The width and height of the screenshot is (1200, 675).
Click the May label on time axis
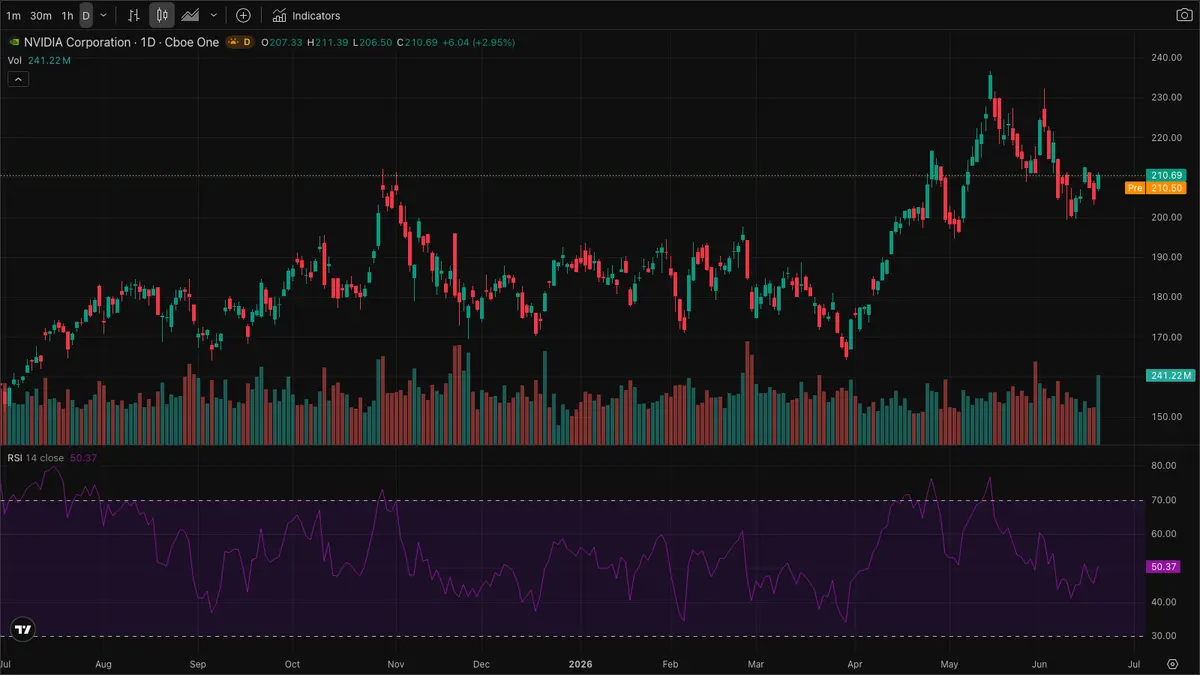tap(949, 663)
